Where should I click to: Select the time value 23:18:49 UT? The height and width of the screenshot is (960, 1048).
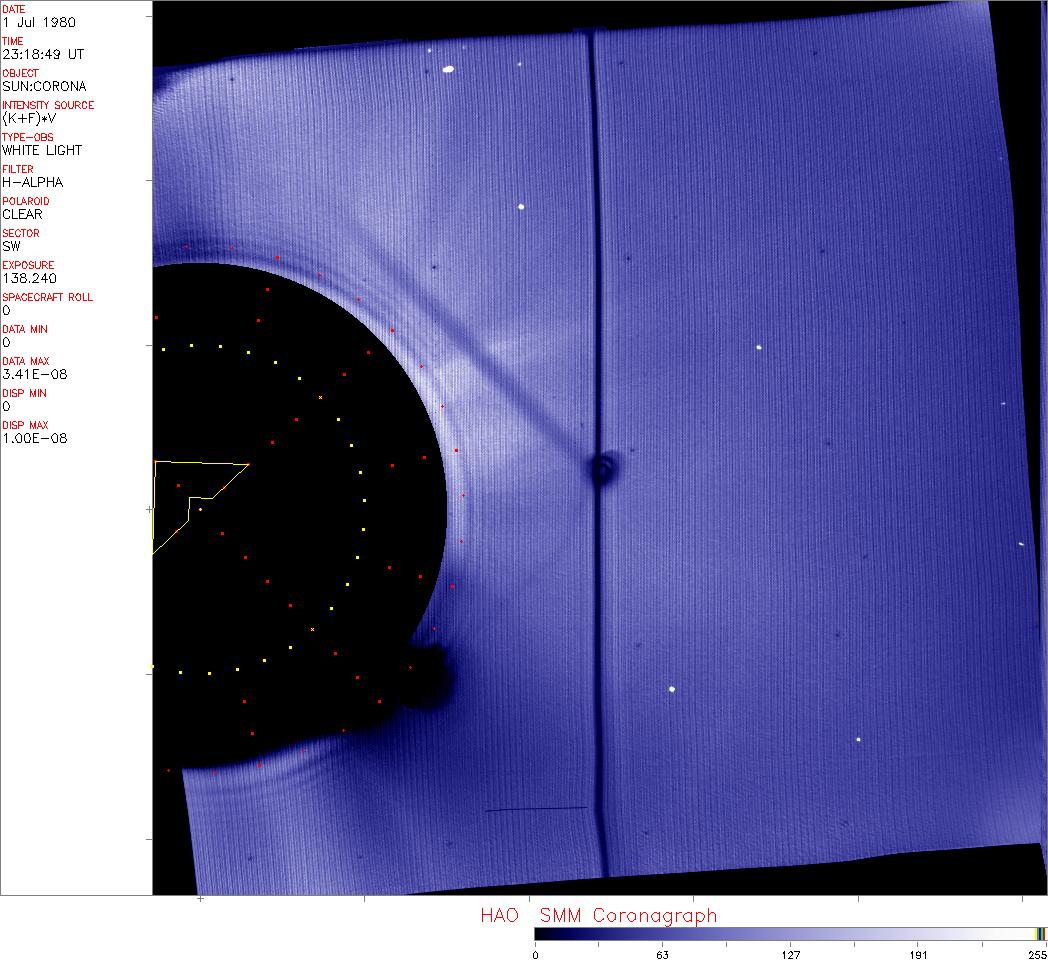(x=40, y=54)
